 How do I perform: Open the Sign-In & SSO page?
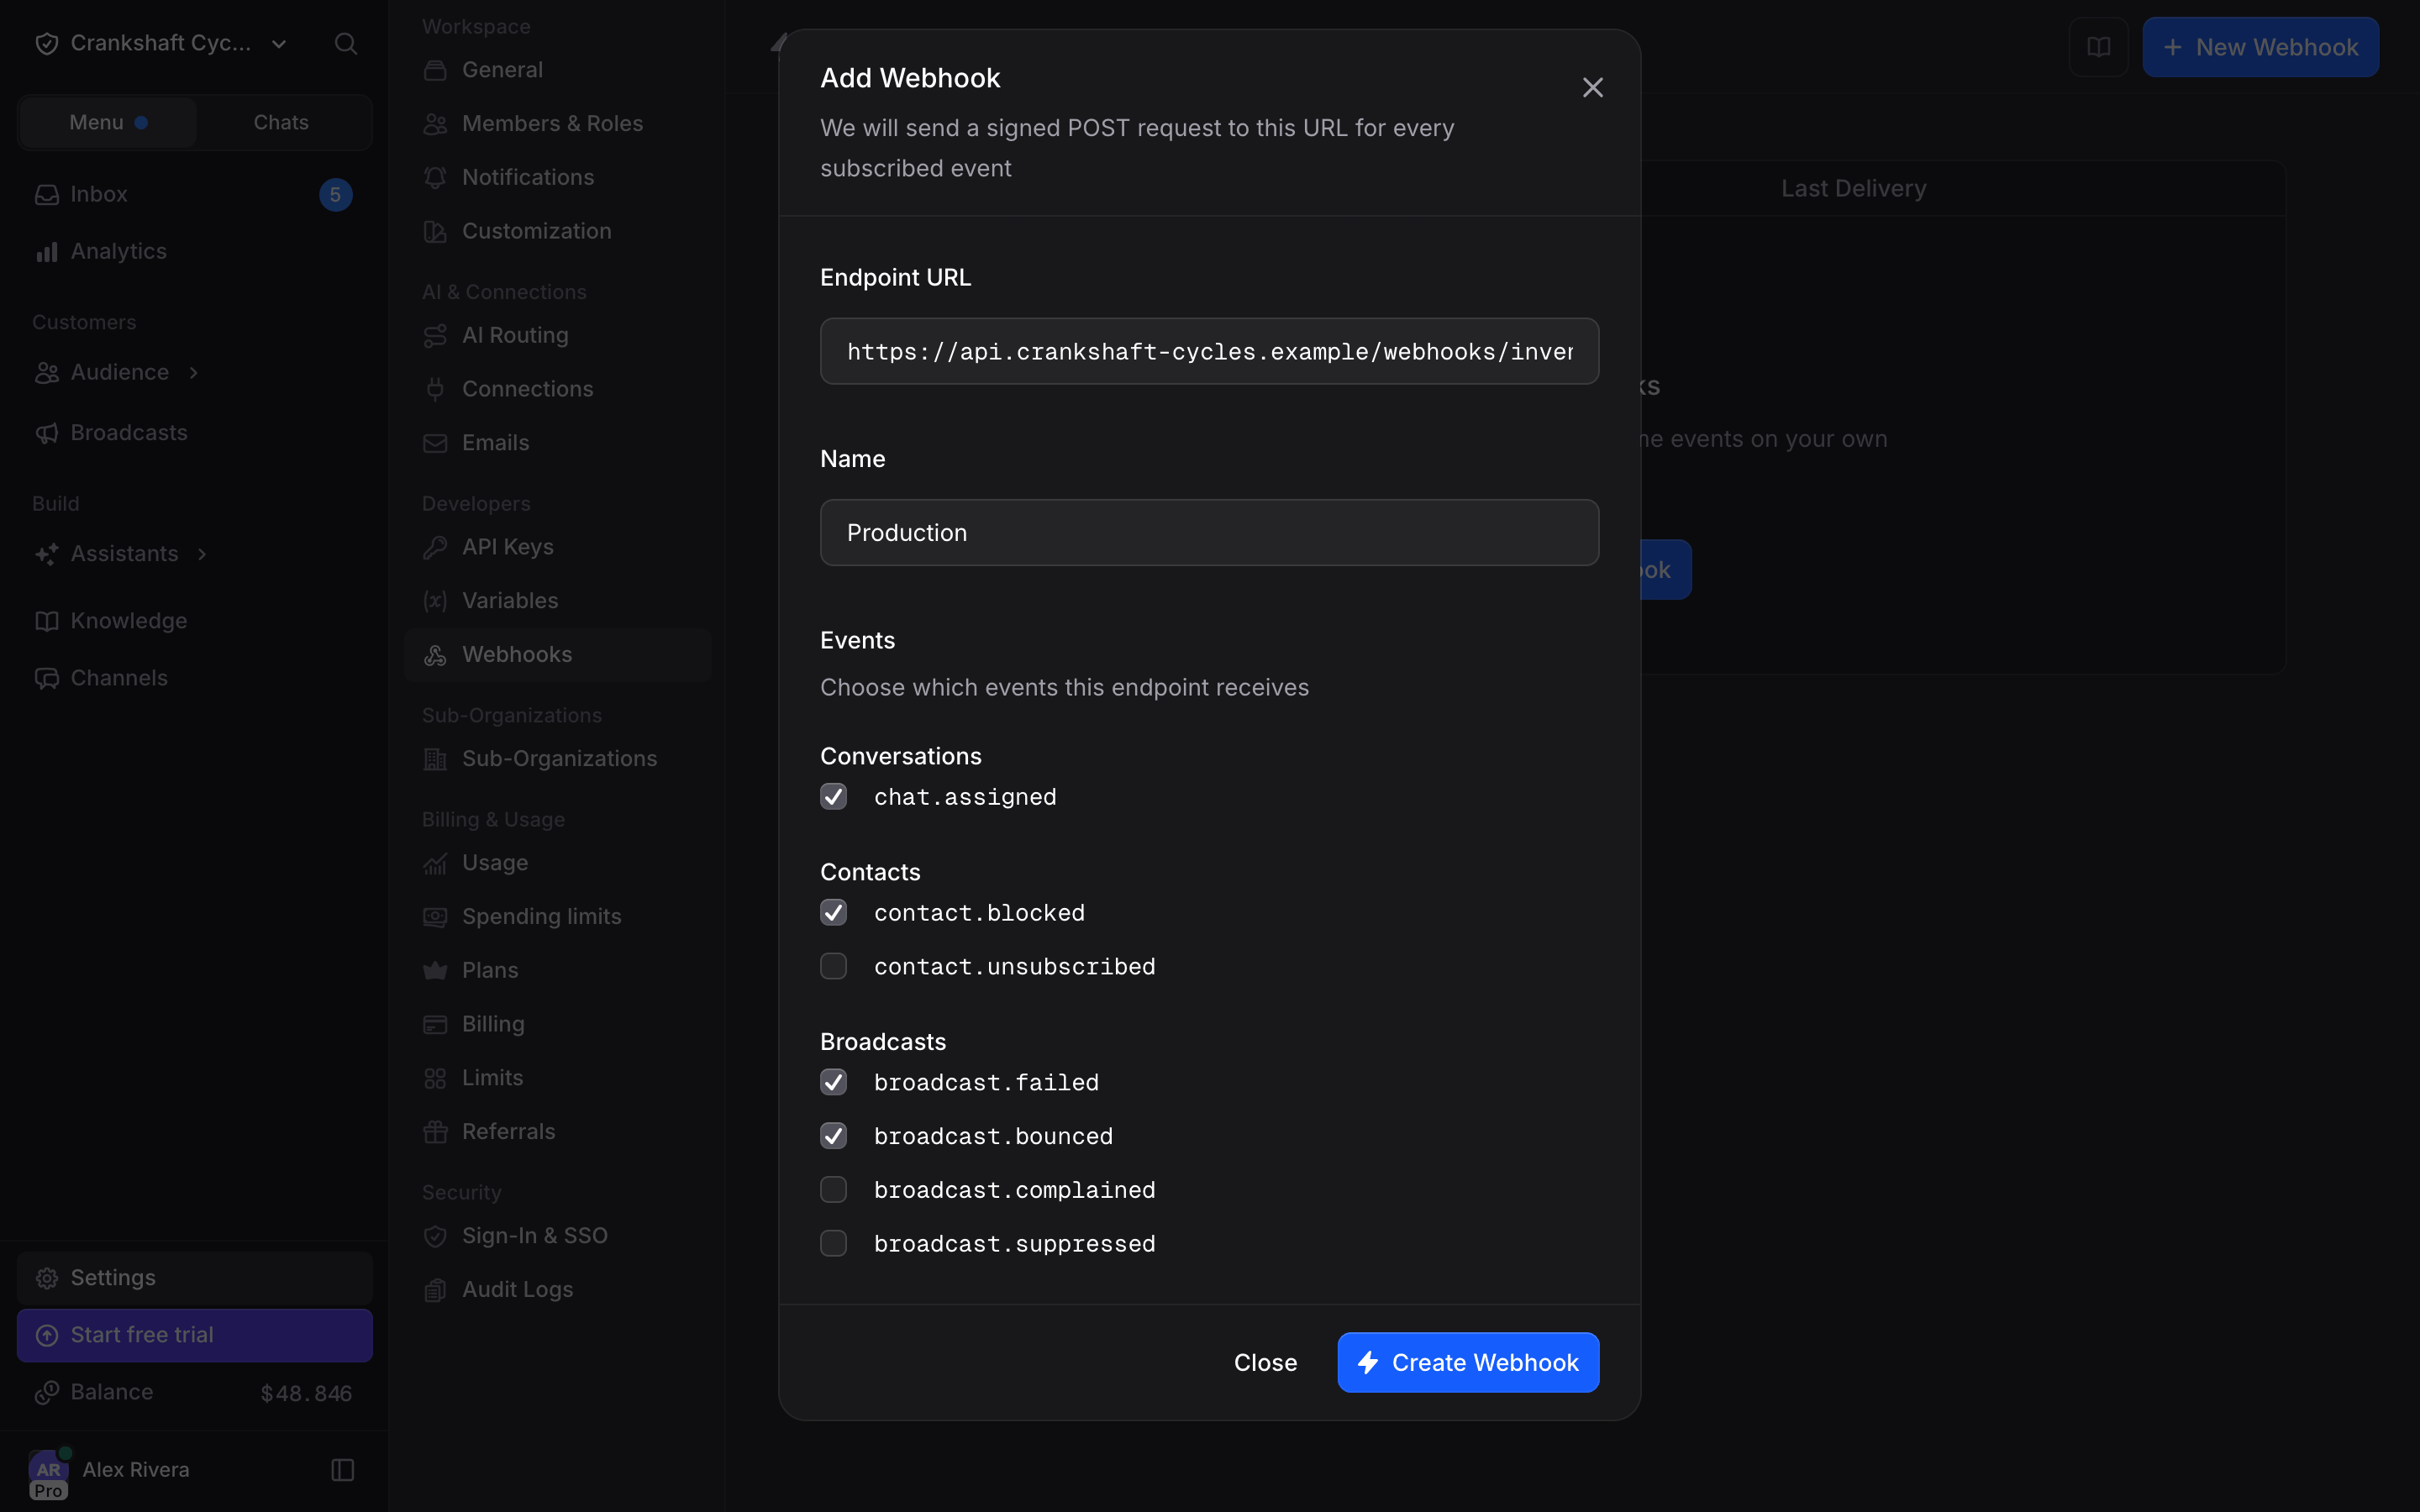pos(558,1236)
